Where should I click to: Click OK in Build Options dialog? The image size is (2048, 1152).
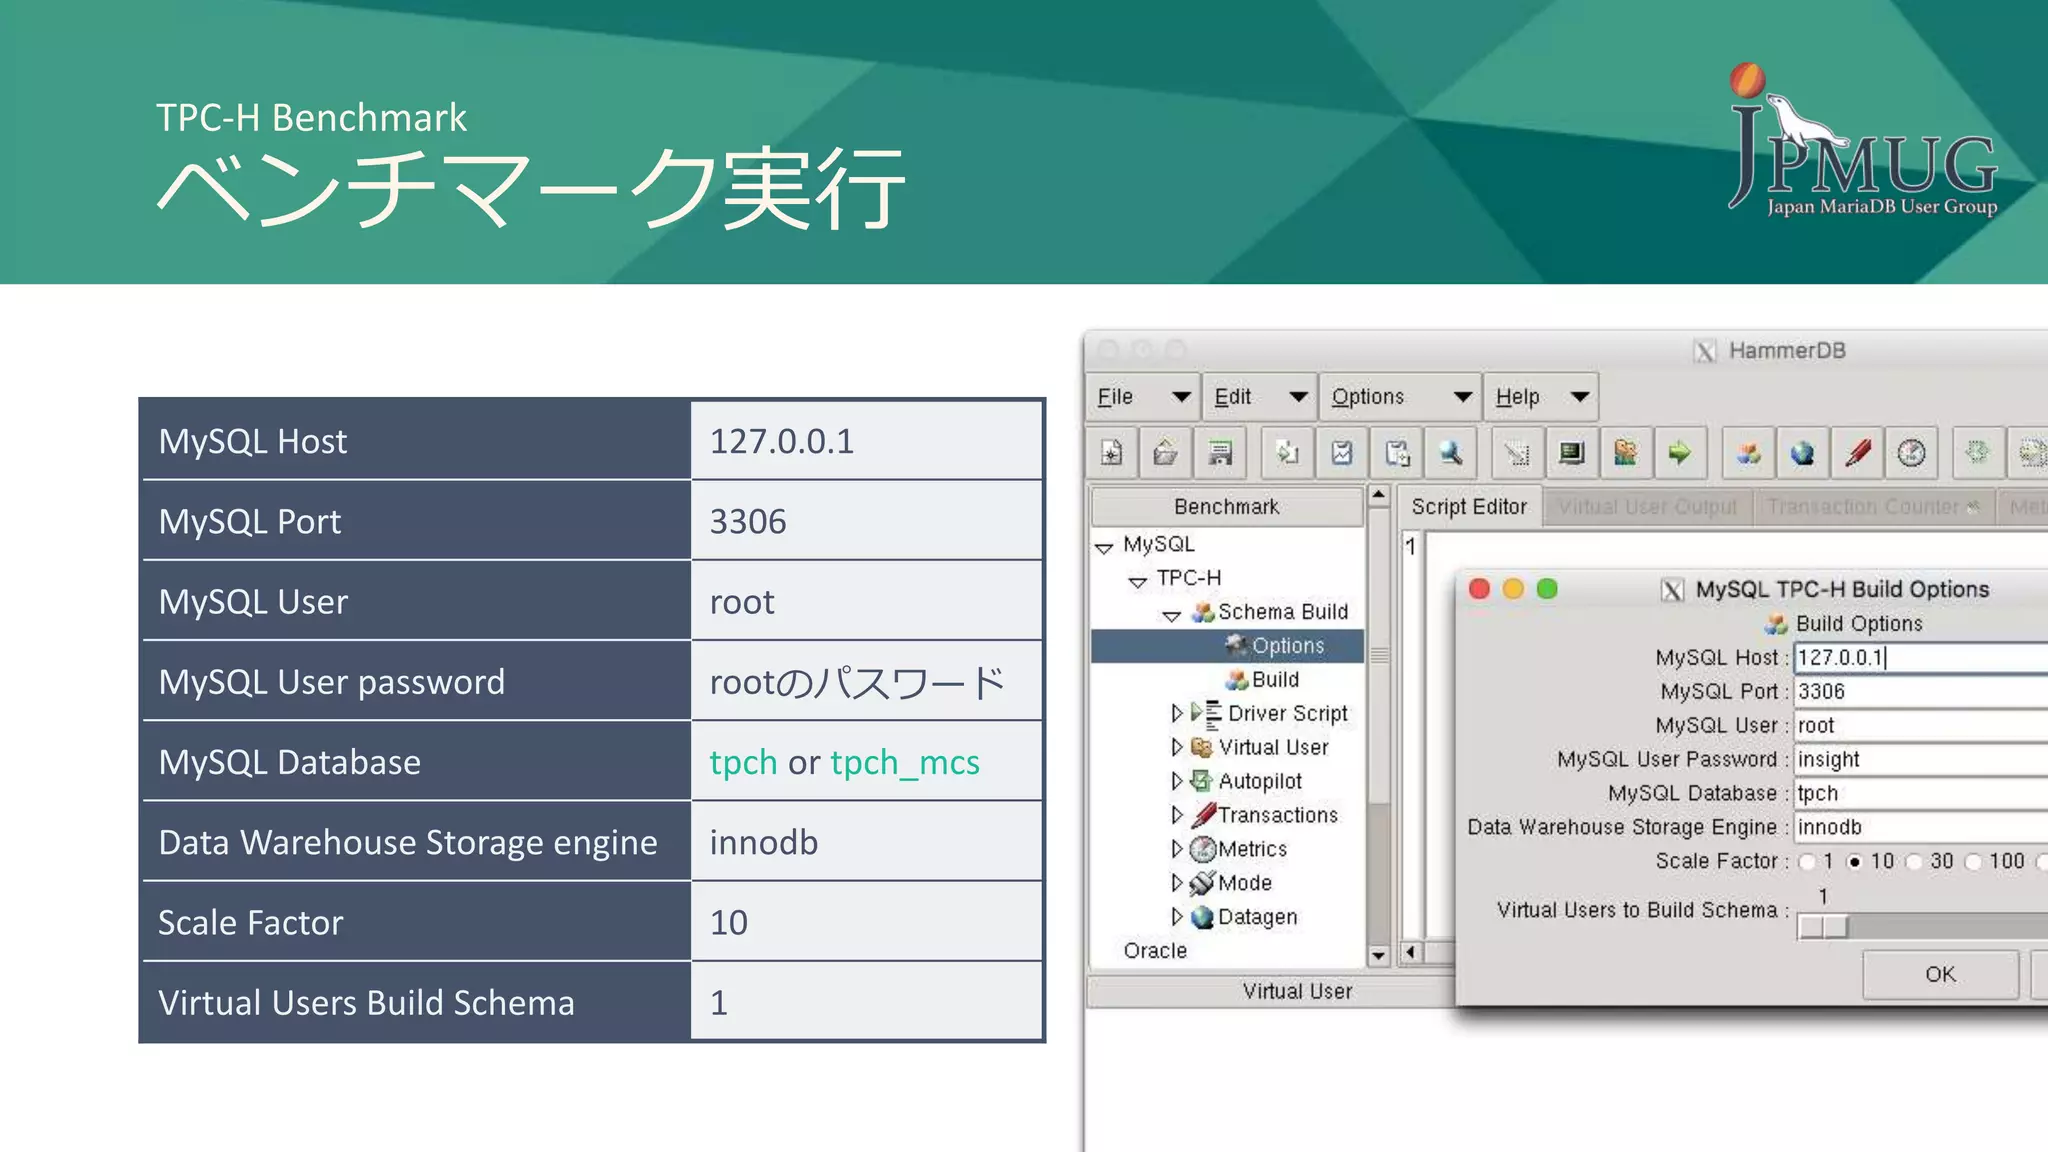coord(1940,975)
